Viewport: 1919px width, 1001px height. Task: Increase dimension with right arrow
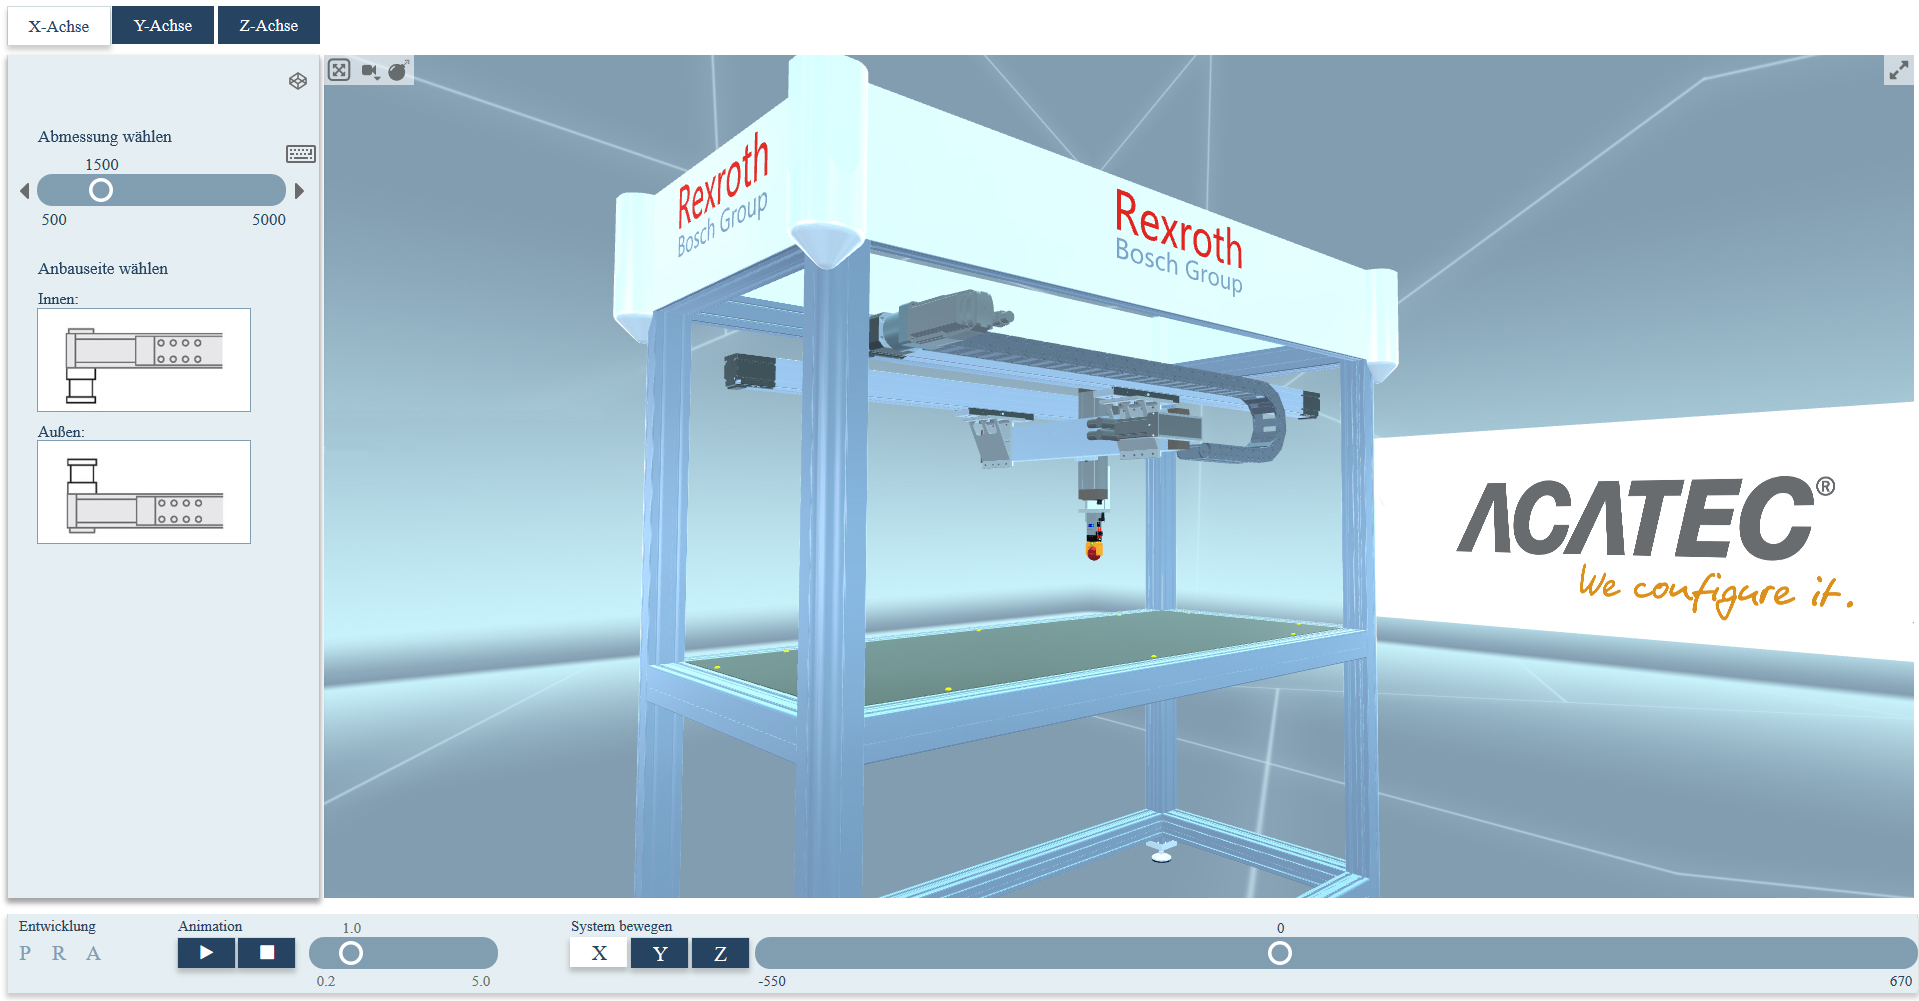click(x=298, y=190)
